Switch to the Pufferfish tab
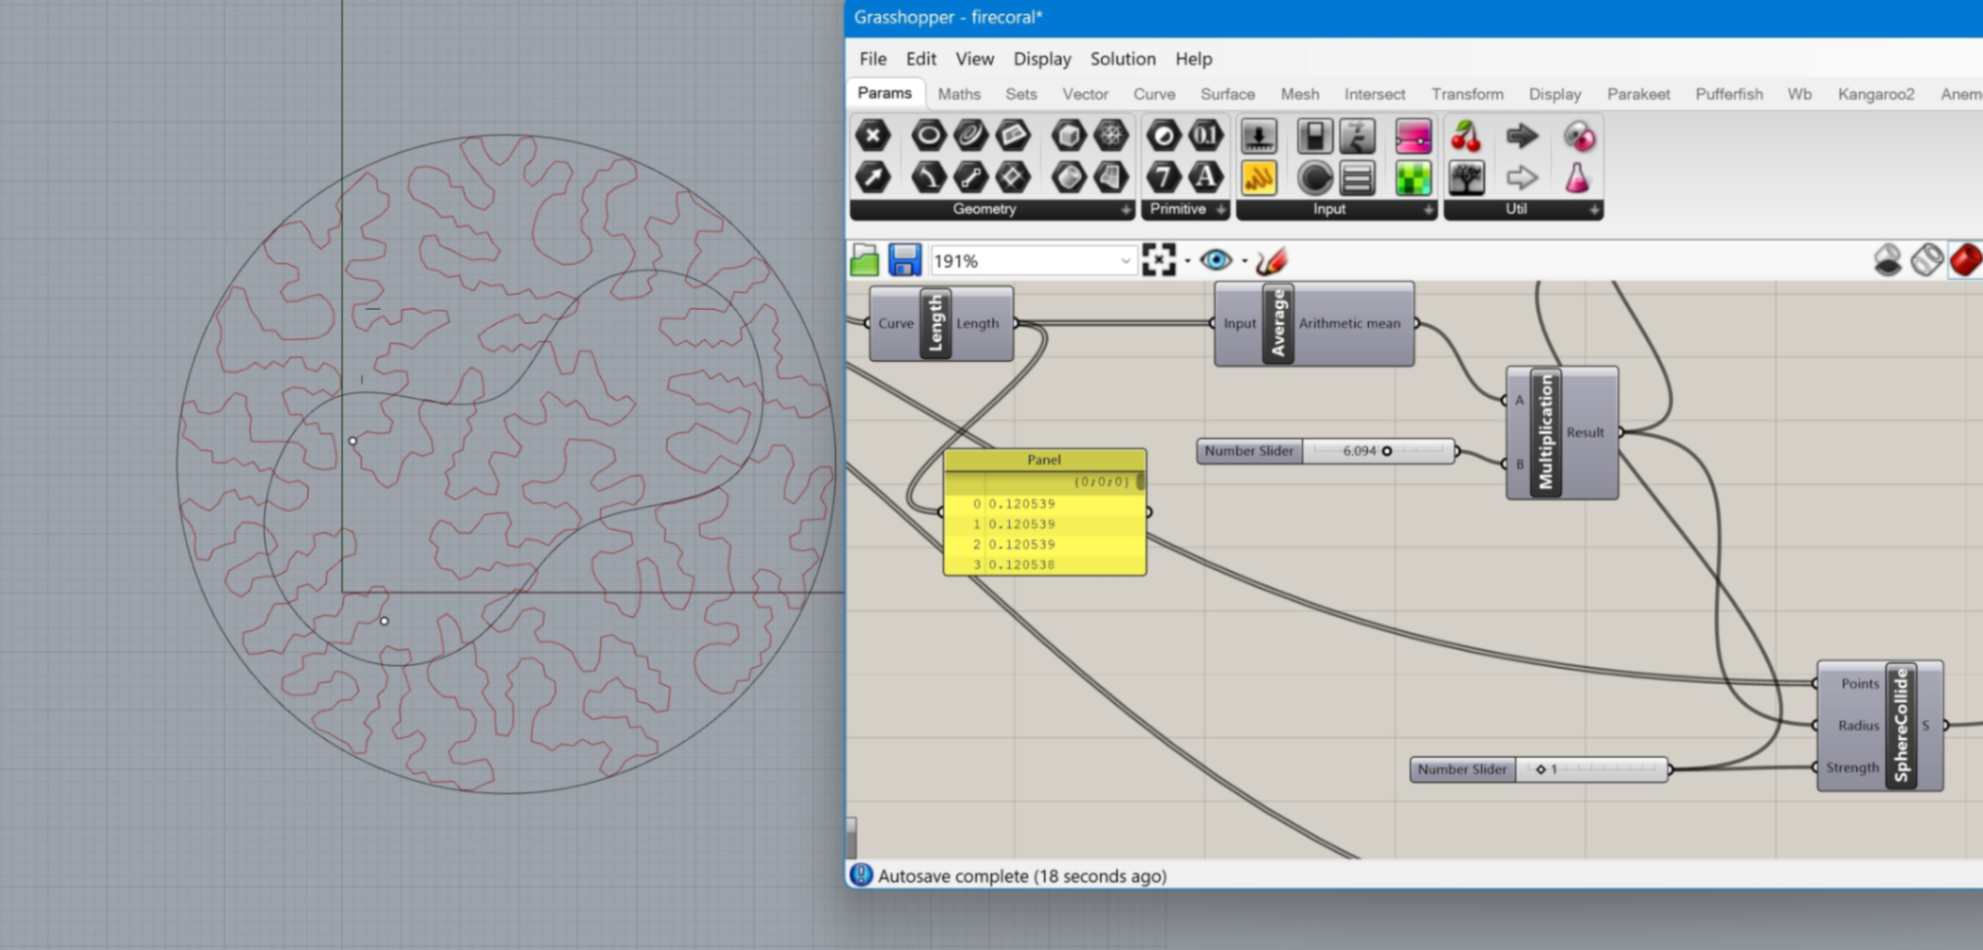 point(1729,94)
